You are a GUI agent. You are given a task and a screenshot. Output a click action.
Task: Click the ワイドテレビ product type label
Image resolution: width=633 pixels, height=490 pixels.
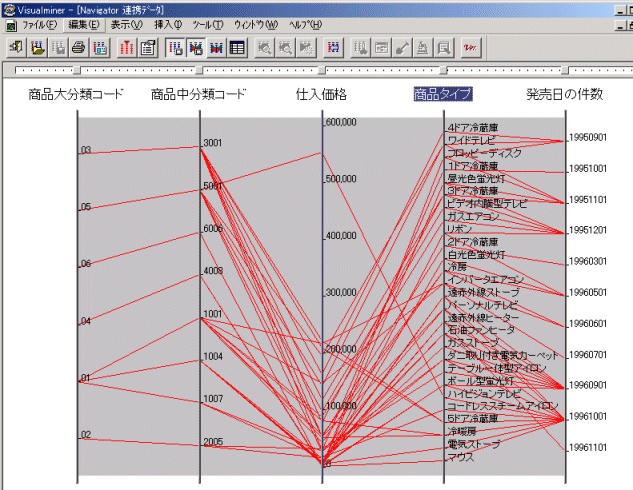pyautogui.click(x=471, y=140)
